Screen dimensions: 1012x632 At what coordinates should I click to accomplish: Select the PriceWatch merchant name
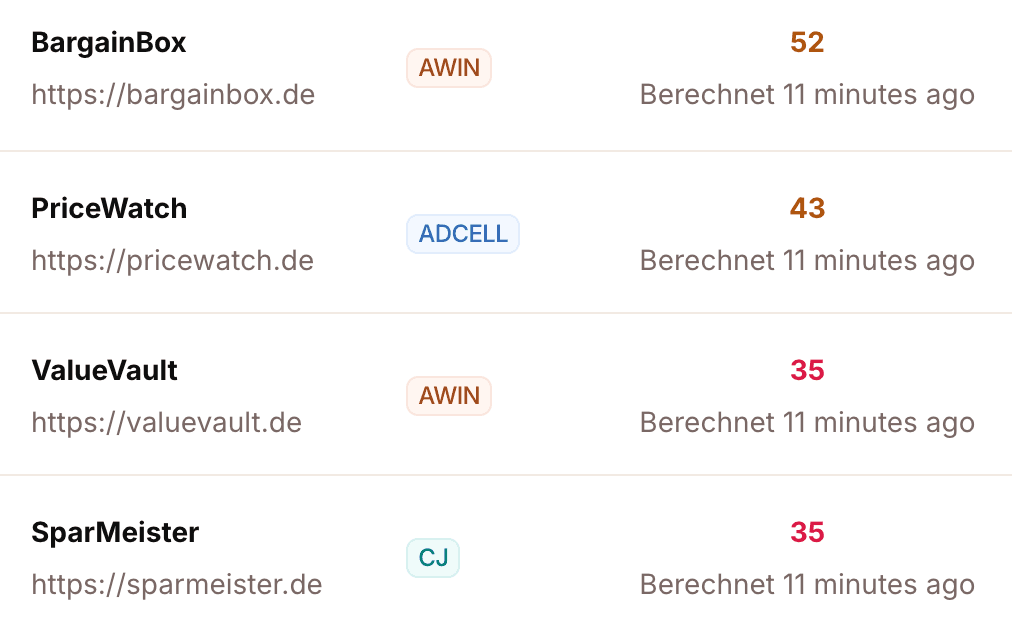pyautogui.click(x=108, y=208)
